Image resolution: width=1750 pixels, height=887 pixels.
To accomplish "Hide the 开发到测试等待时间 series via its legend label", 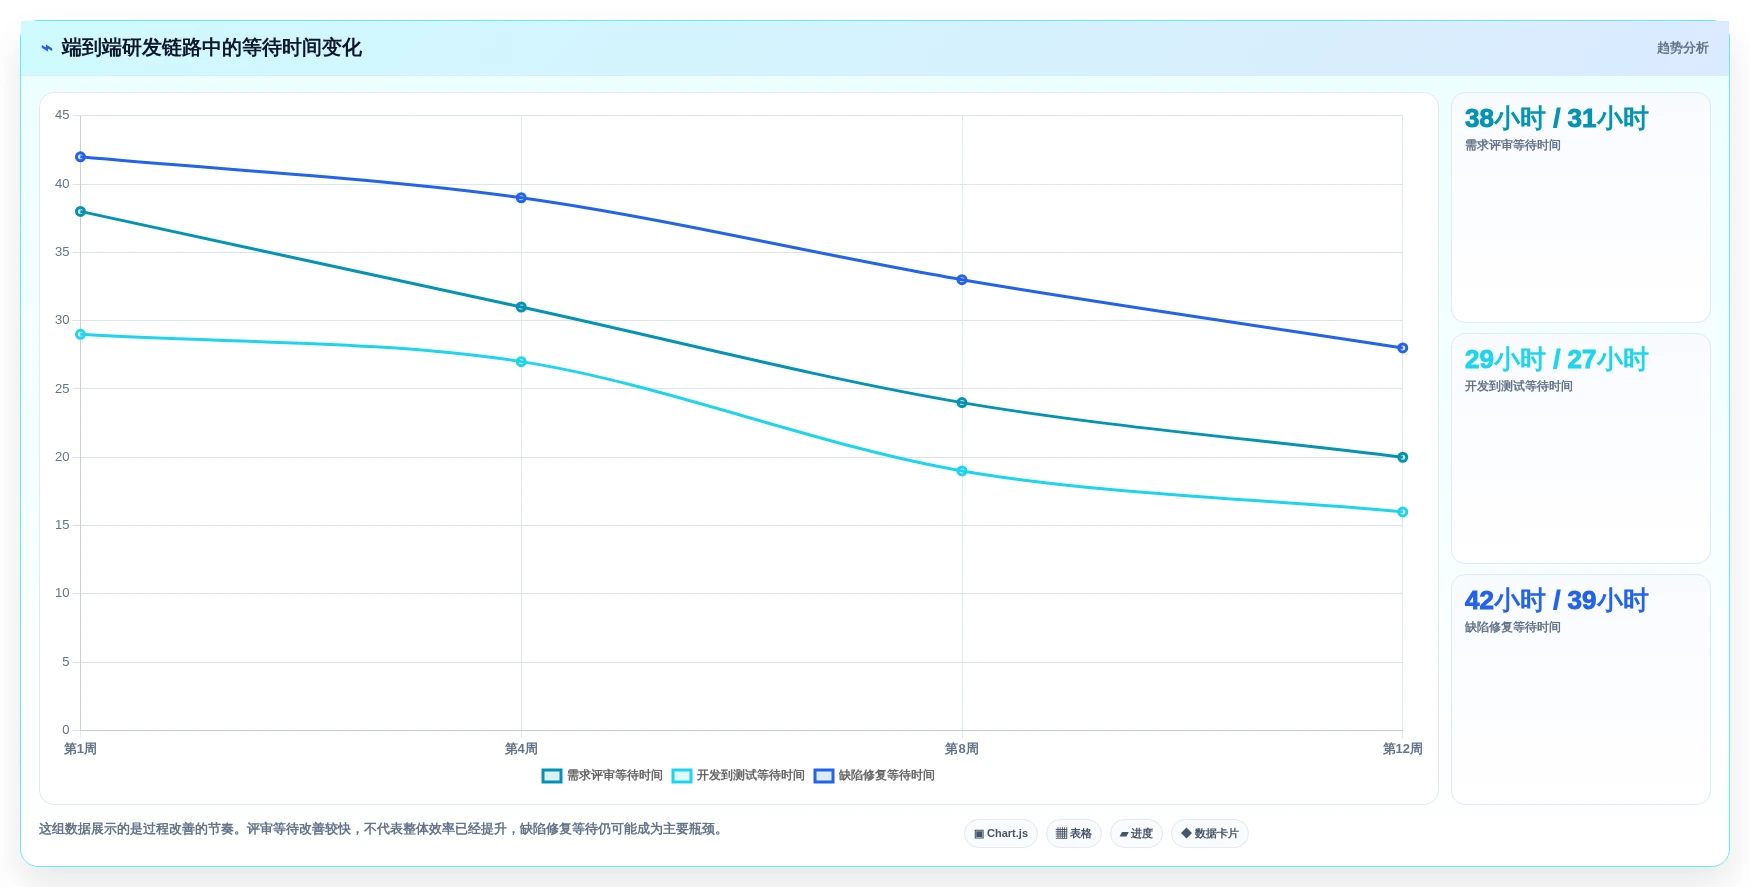I will (751, 776).
